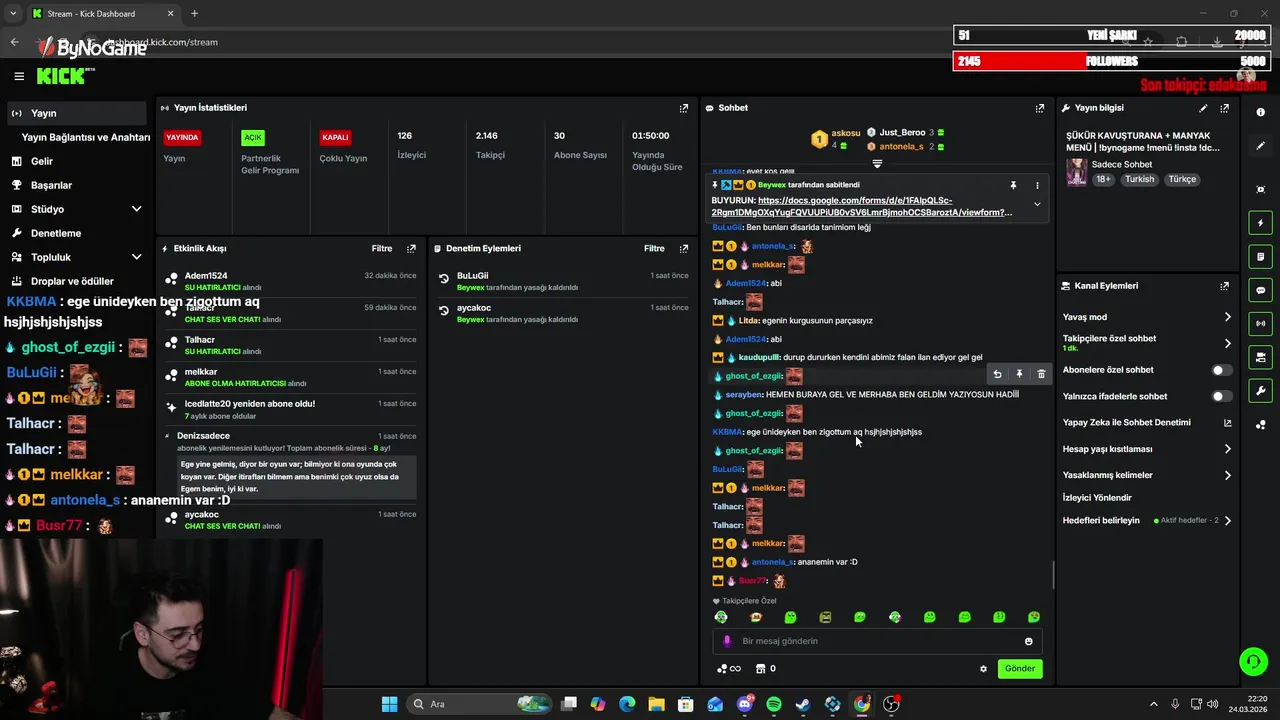Pop out the Sohbet chat panel

coord(1040,108)
